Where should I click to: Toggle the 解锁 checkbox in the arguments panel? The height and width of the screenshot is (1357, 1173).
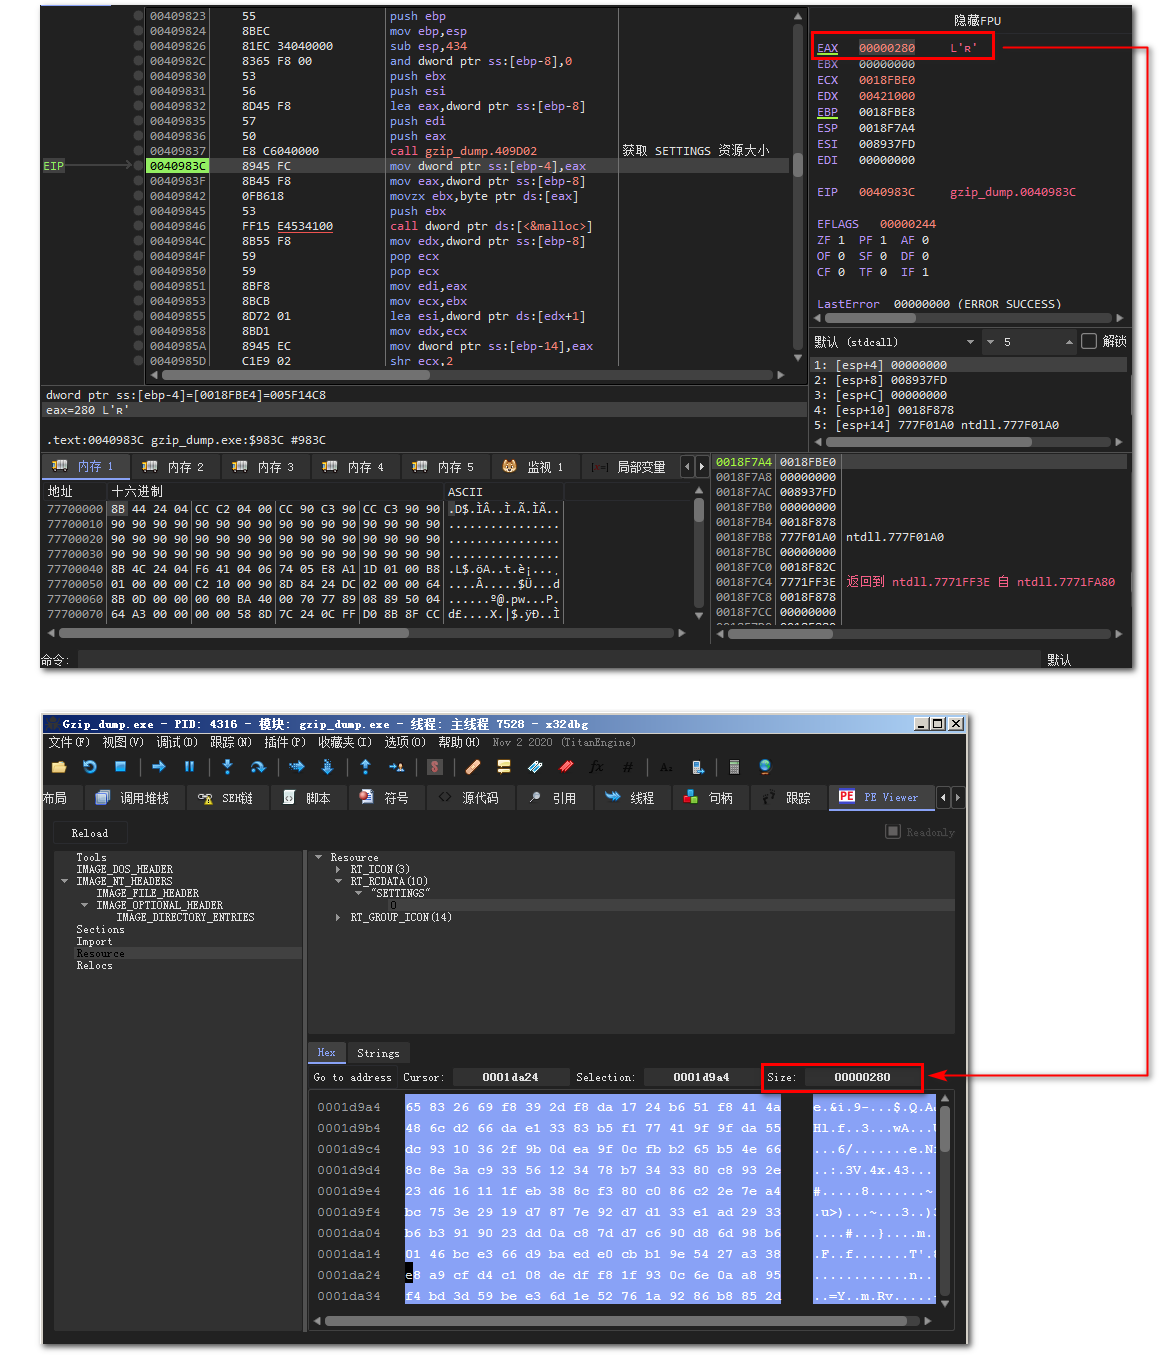point(1089,341)
